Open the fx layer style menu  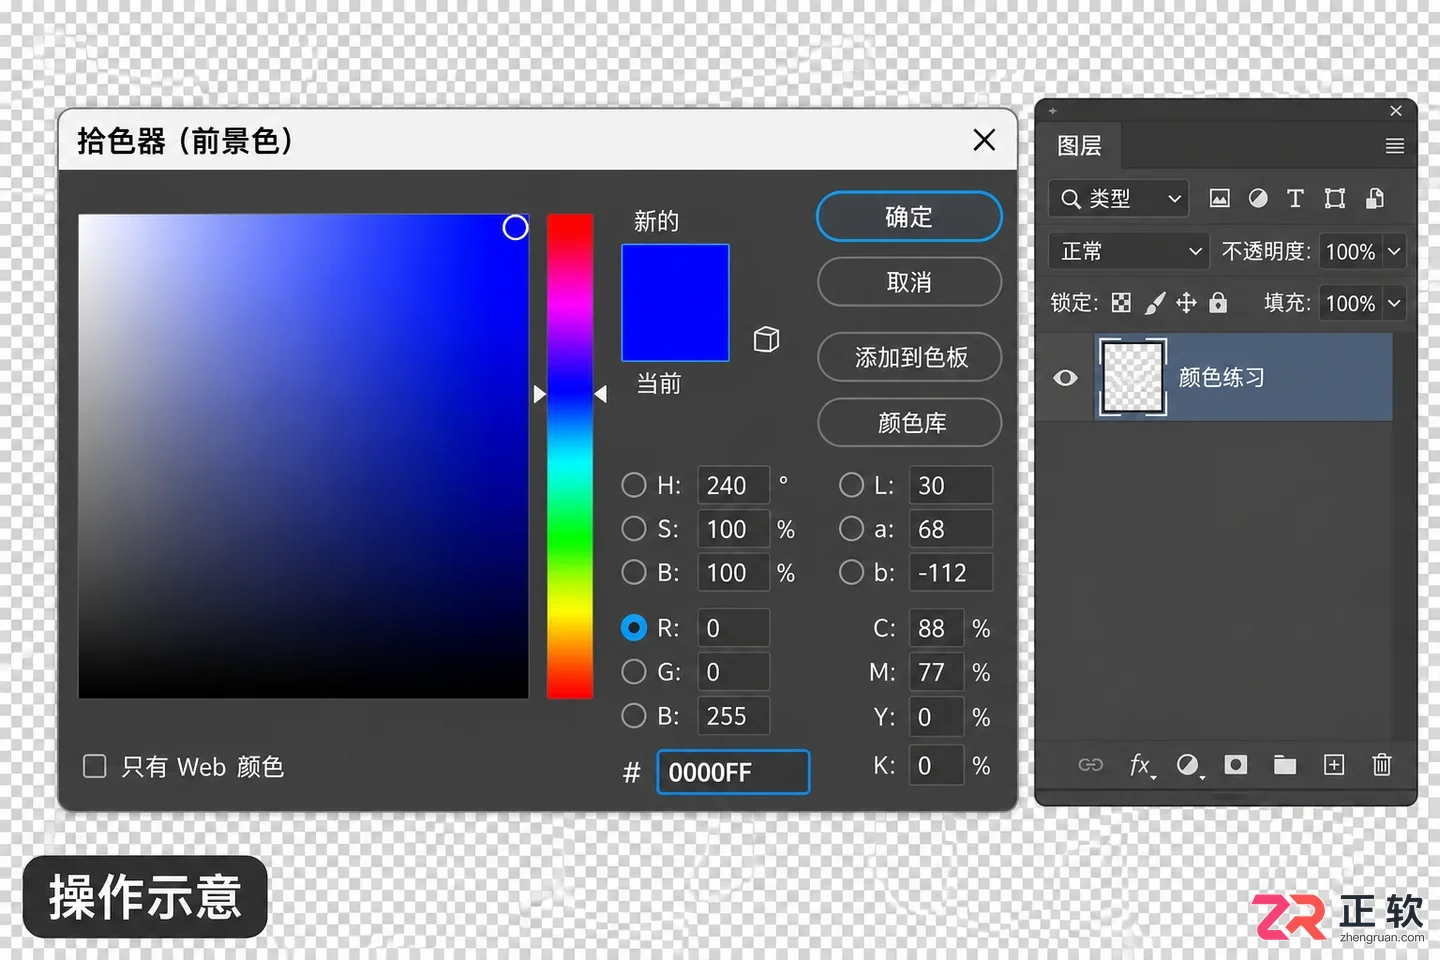[x=1141, y=766]
